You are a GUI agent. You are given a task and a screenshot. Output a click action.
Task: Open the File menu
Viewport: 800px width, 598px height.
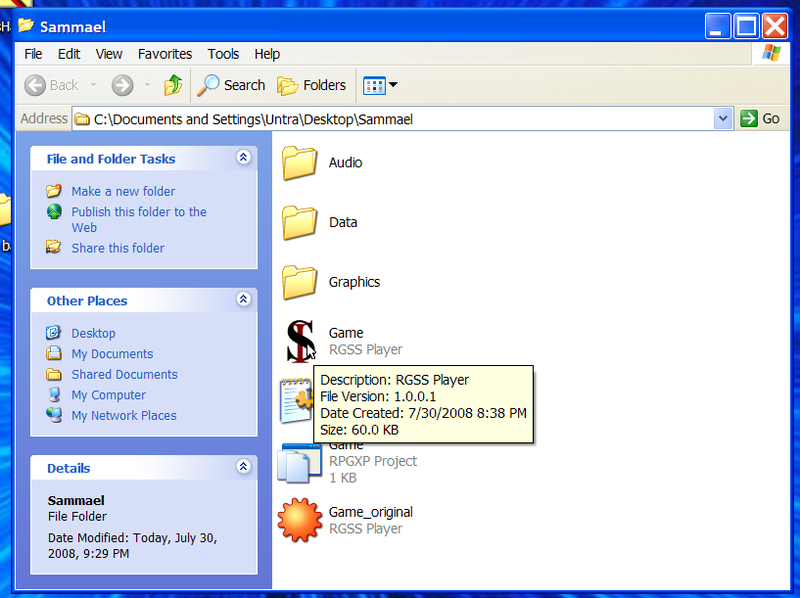tap(33, 54)
